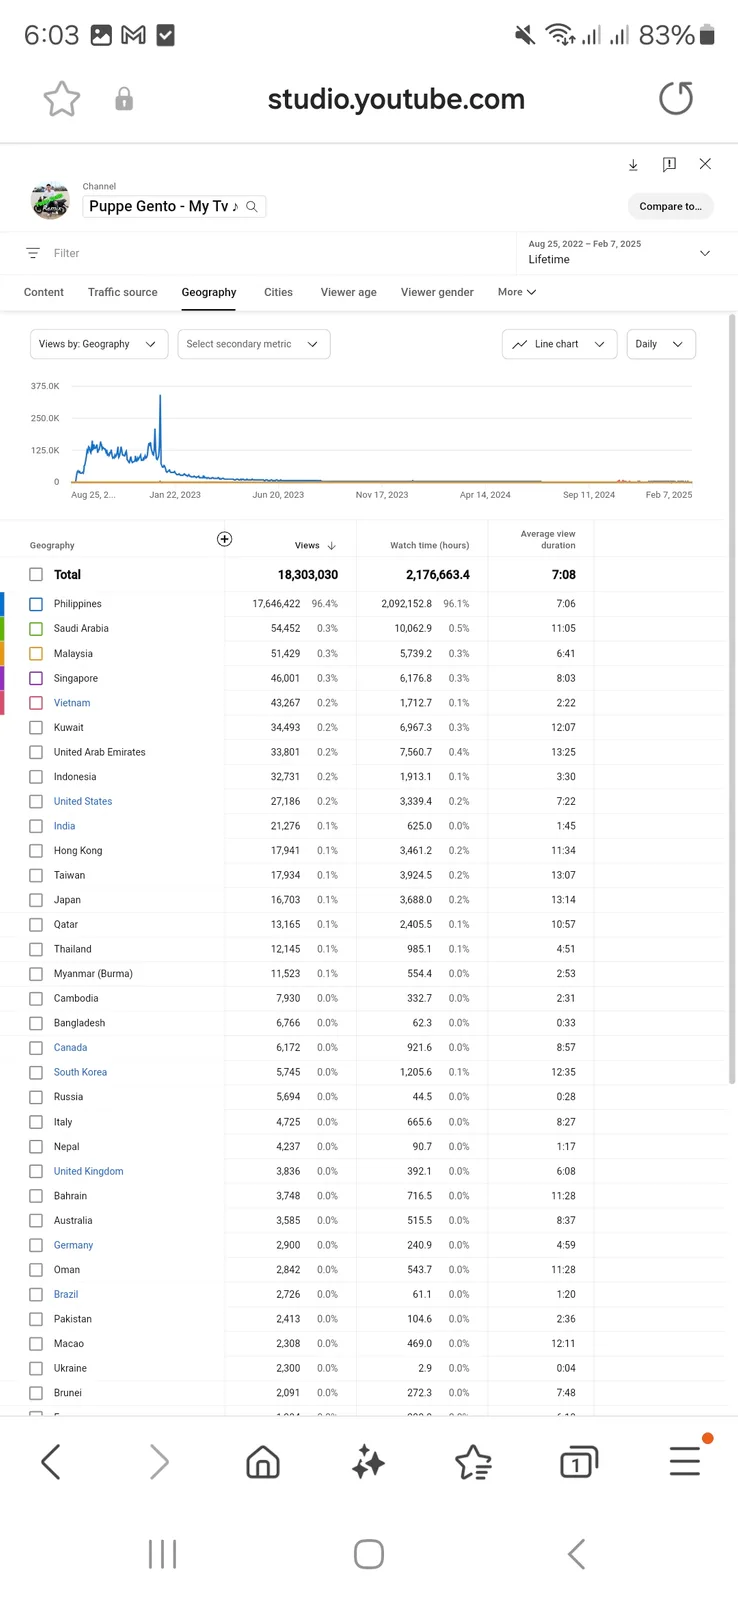Open the browser home page
The height and width of the screenshot is (1600, 738).
263,1462
